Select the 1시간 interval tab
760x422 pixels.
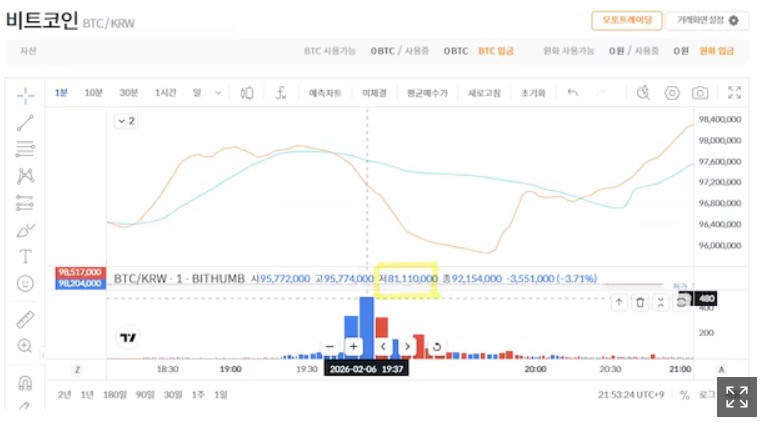point(165,93)
